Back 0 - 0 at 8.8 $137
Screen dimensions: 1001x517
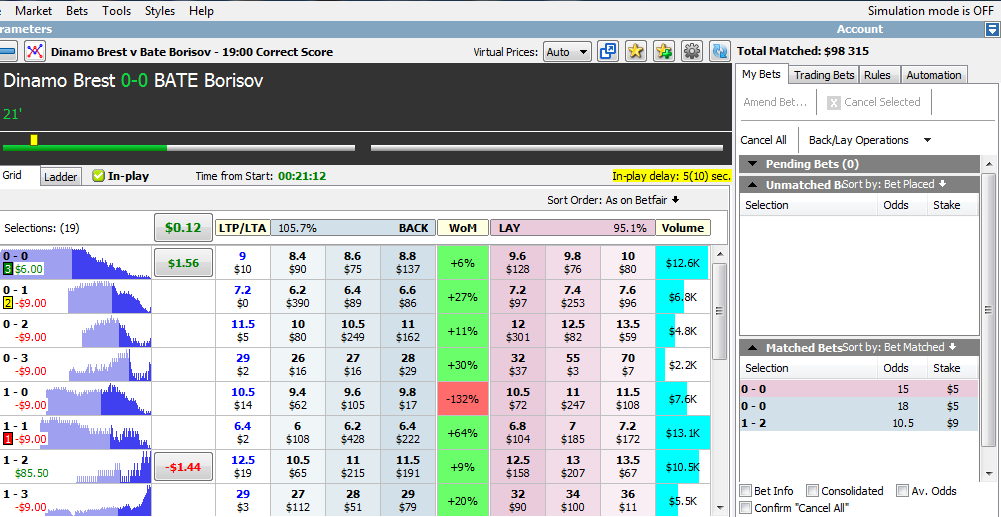coord(409,263)
